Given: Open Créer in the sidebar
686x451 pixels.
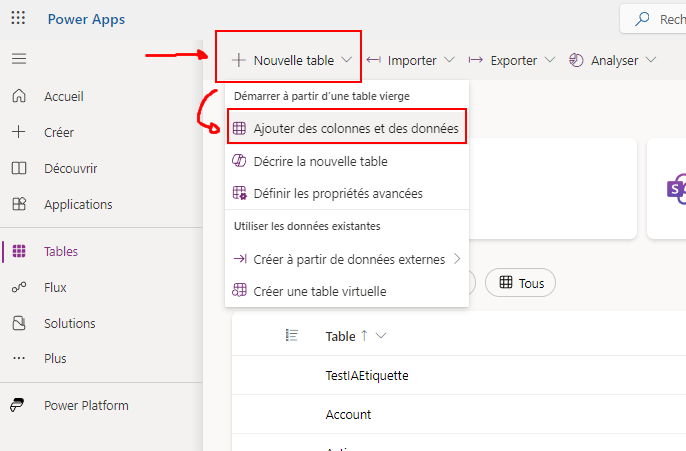Looking at the screenshot, I should point(101,132).
